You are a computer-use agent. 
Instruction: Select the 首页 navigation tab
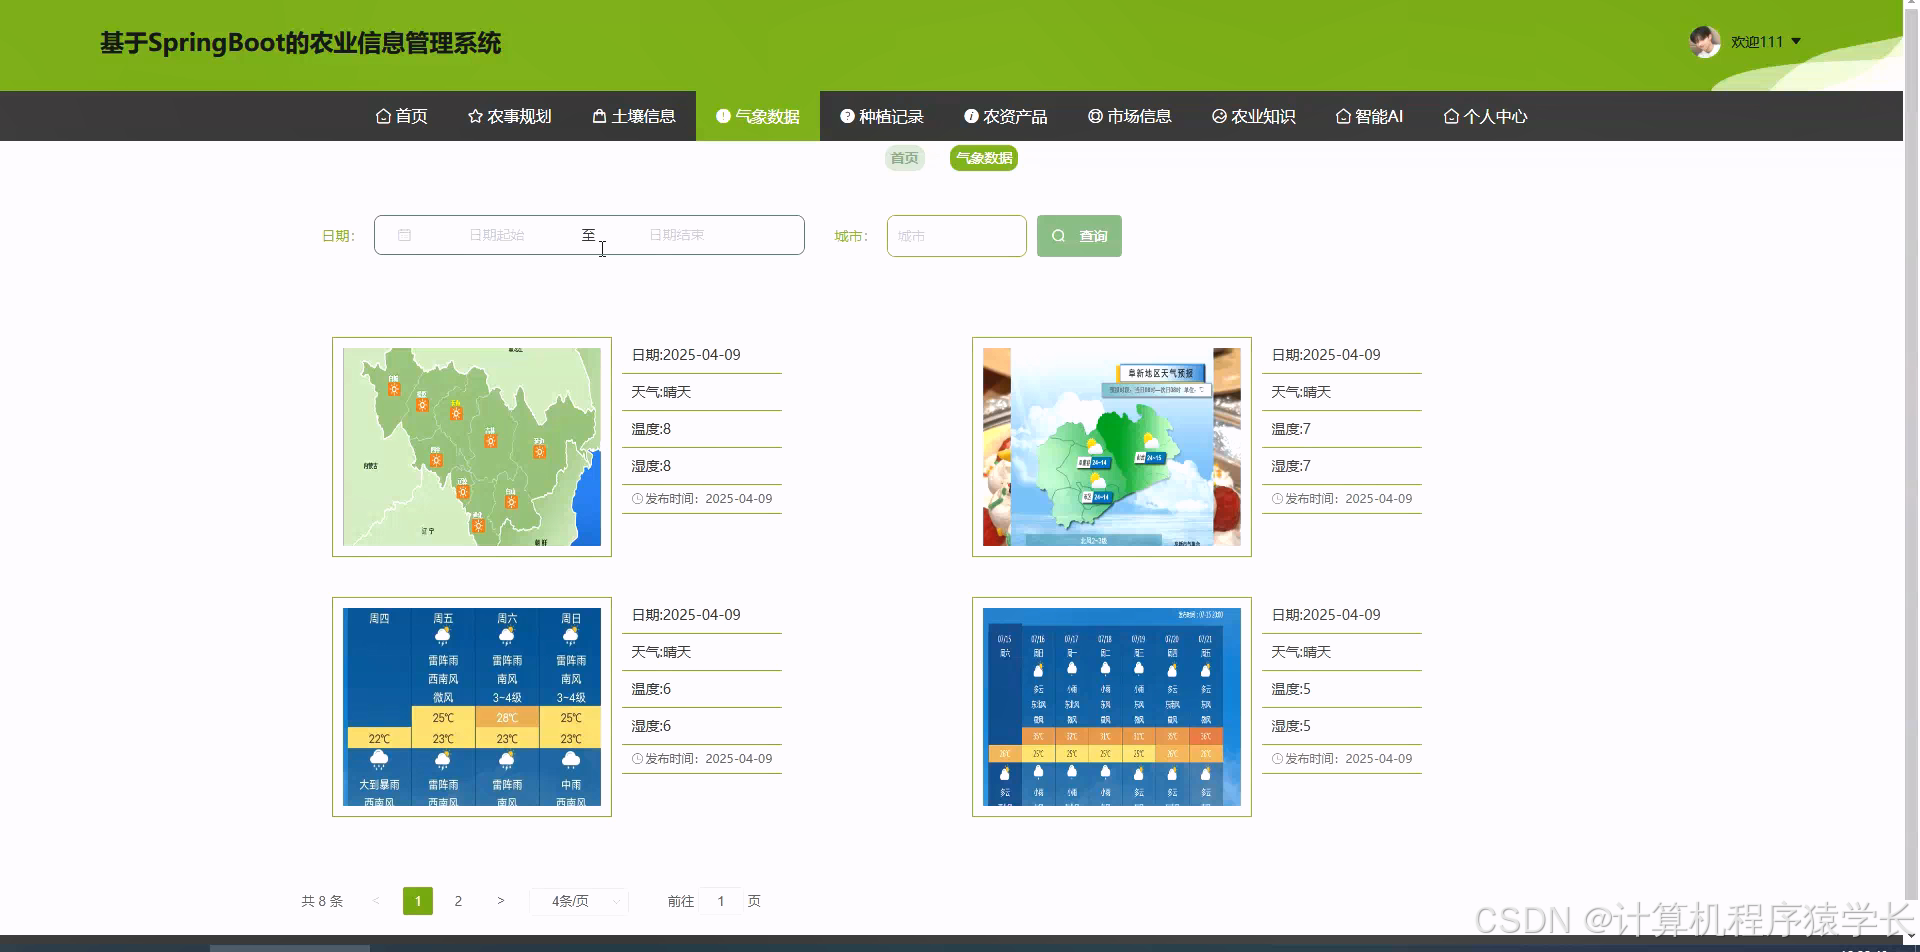click(x=400, y=116)
